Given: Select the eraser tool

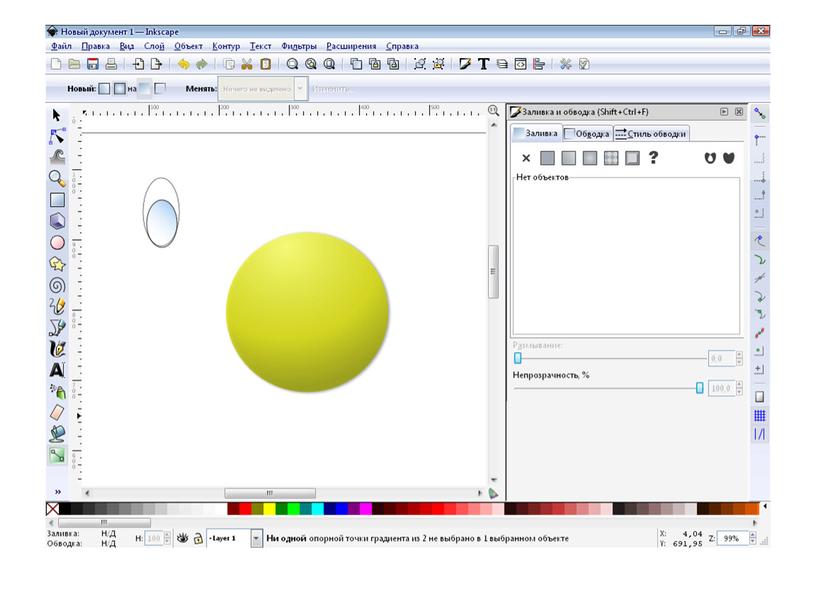Looking at the screenshot, I should (x=57, y=412).
